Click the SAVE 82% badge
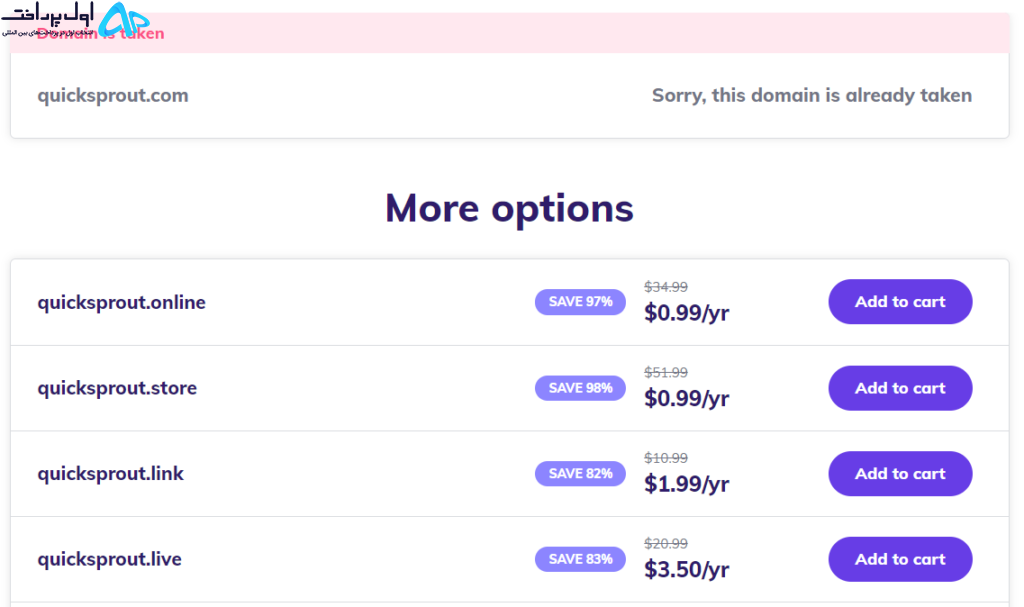The image size is (1024, 607). click(x=580, y=474)
